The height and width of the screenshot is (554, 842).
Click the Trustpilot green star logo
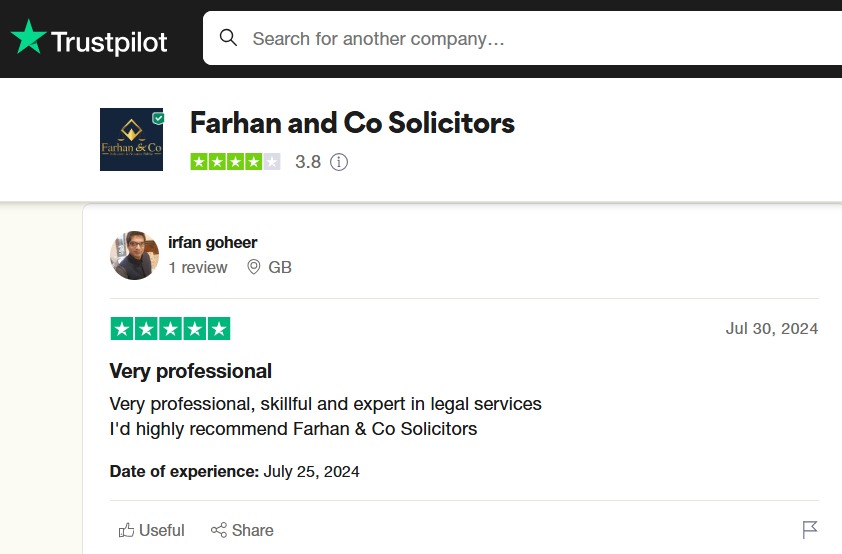click(29, 38)
